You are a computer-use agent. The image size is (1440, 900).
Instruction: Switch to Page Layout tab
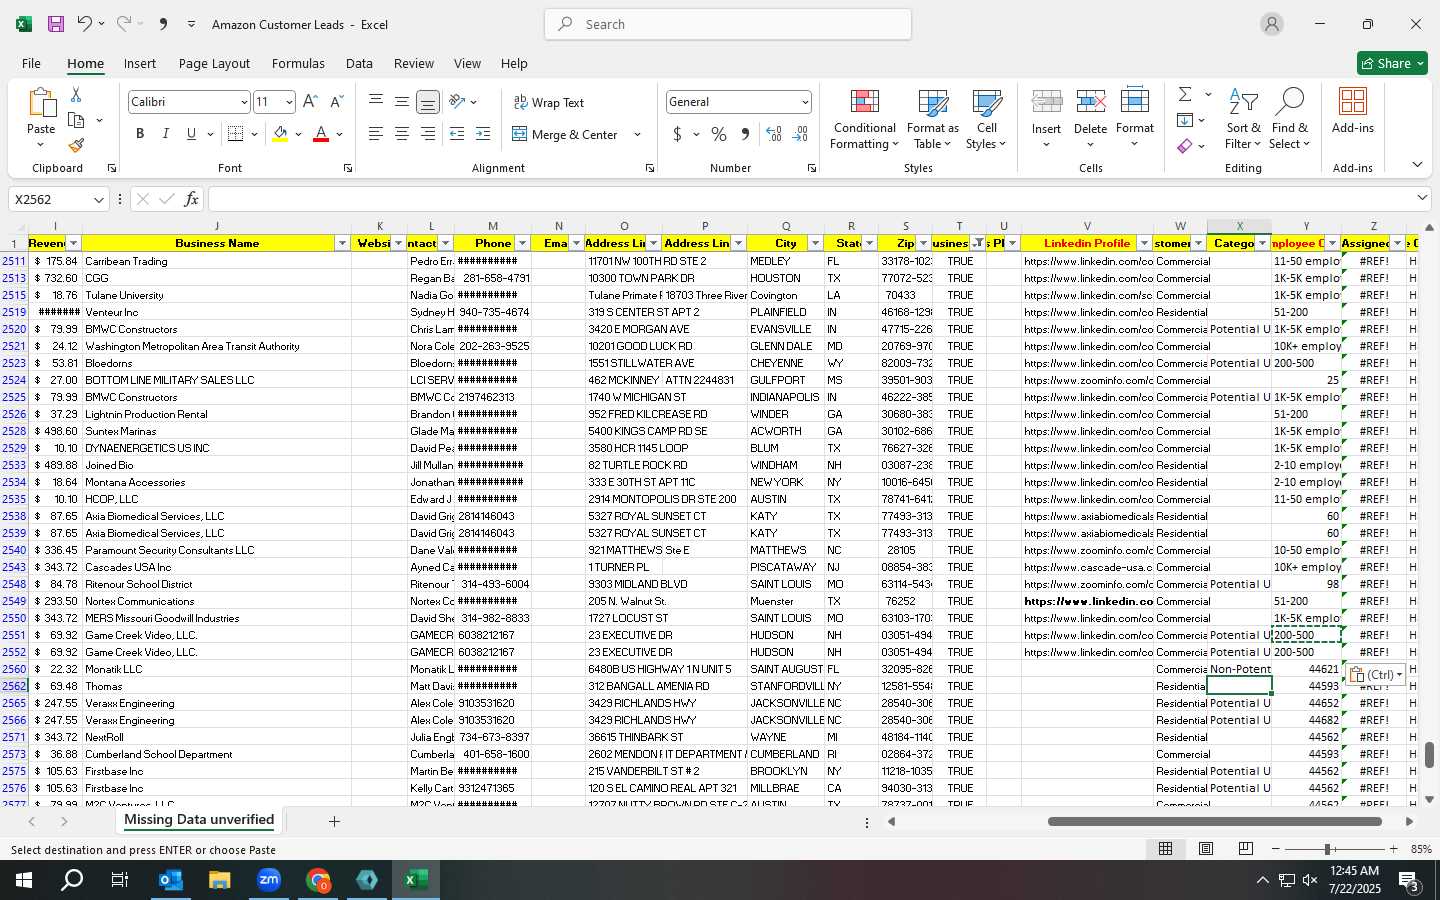click(214, 63)
